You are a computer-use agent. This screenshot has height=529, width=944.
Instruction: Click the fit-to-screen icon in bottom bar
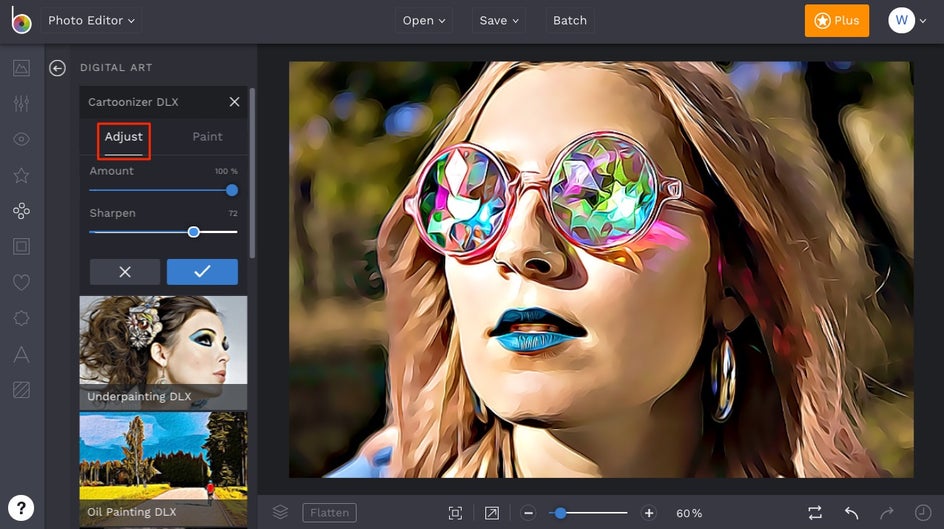455,513
